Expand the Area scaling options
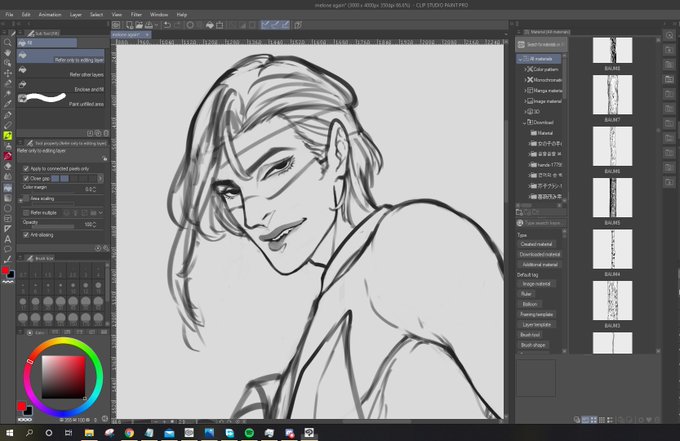Screen dimensions: 680x441 20,200
